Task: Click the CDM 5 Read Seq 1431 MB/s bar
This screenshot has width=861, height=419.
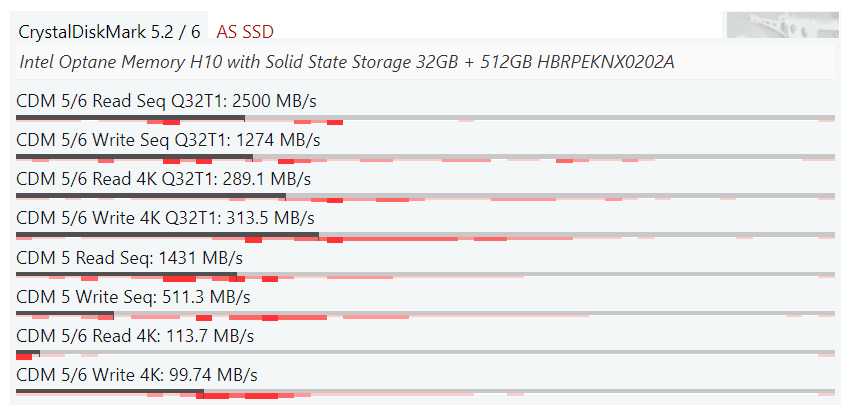Action: coord(425,275)
